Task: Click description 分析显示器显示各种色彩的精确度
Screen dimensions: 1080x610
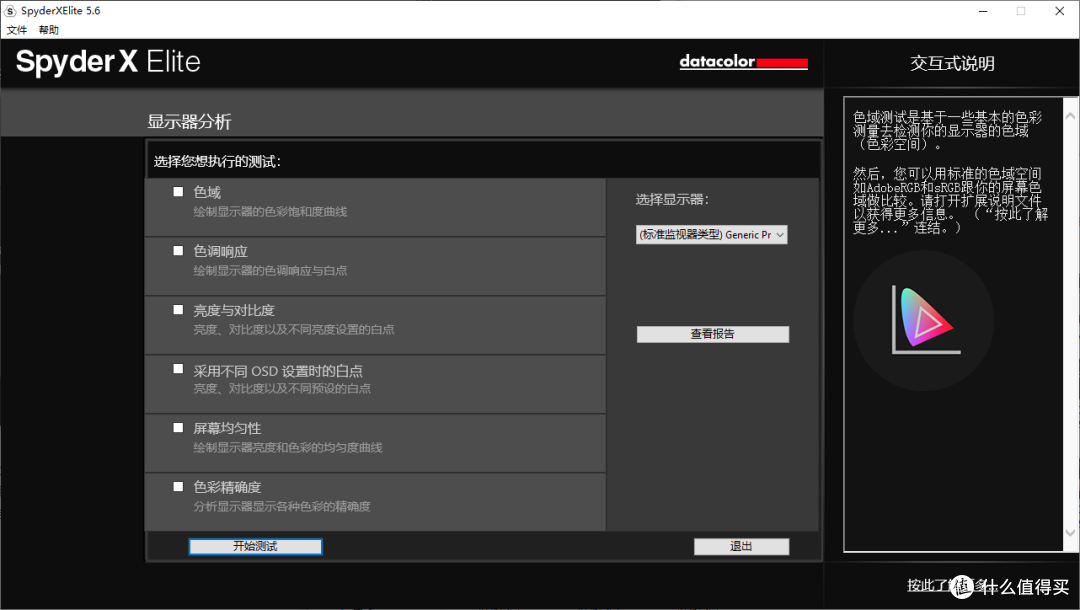Action: [x=282, y=506]
